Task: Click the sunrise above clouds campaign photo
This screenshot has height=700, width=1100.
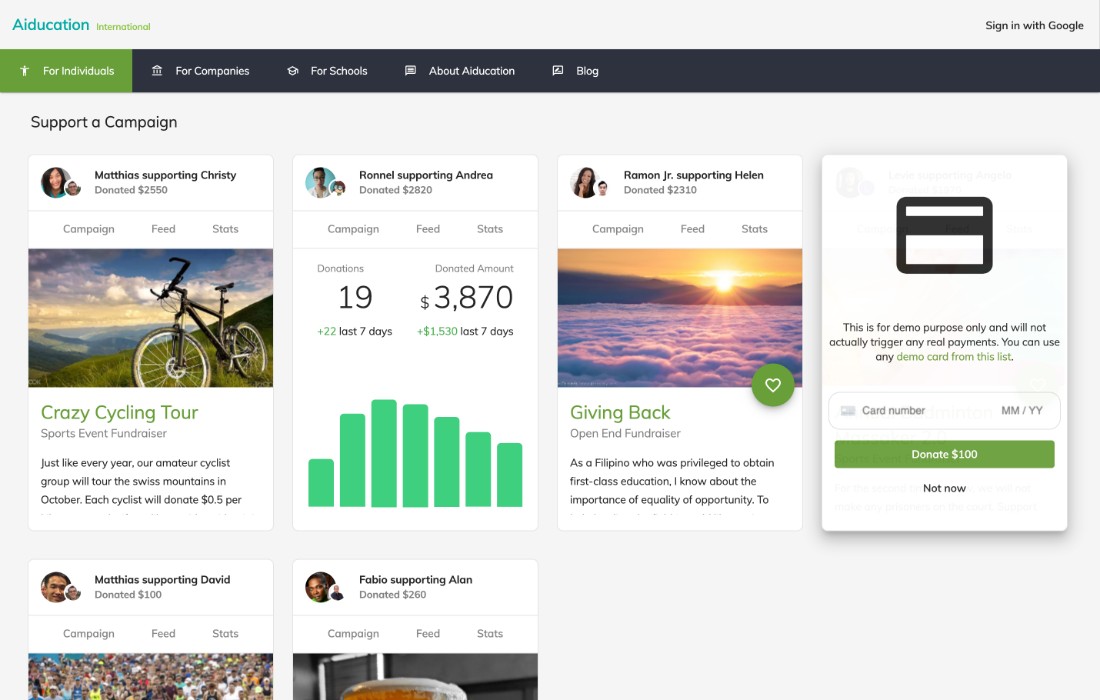Action: tap(680, 318)
